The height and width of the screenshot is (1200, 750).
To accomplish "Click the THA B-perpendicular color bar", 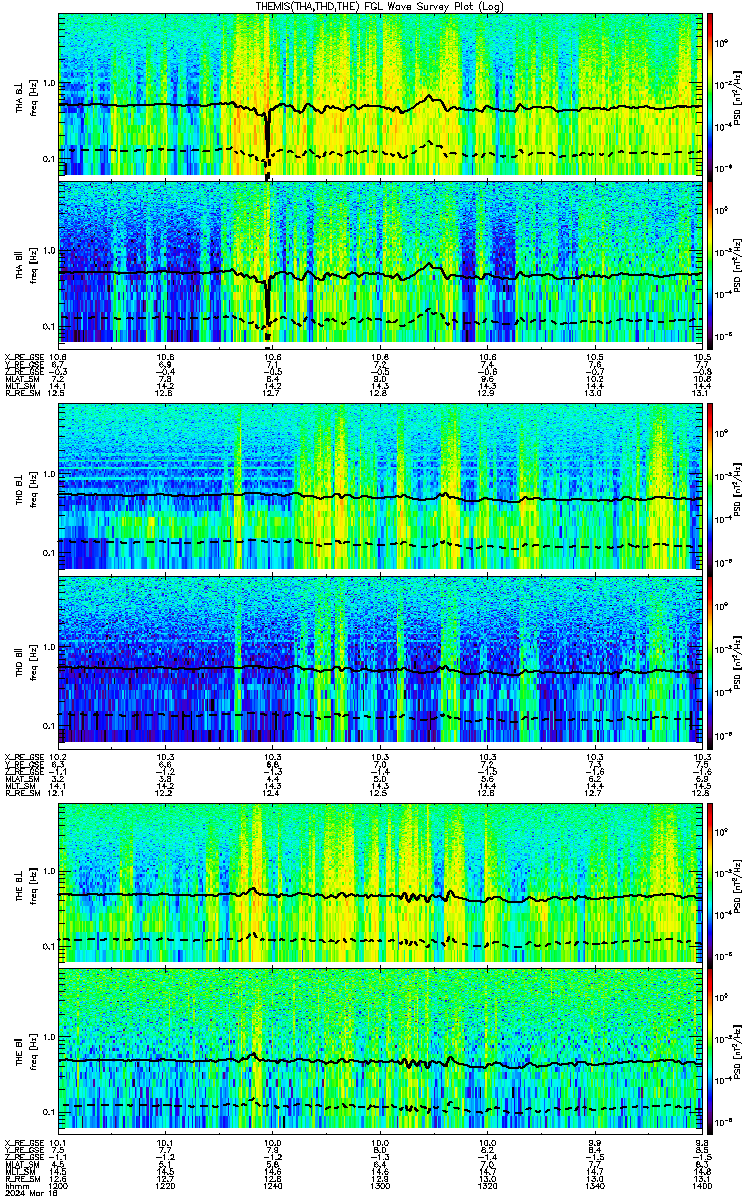I will point(708,95).
